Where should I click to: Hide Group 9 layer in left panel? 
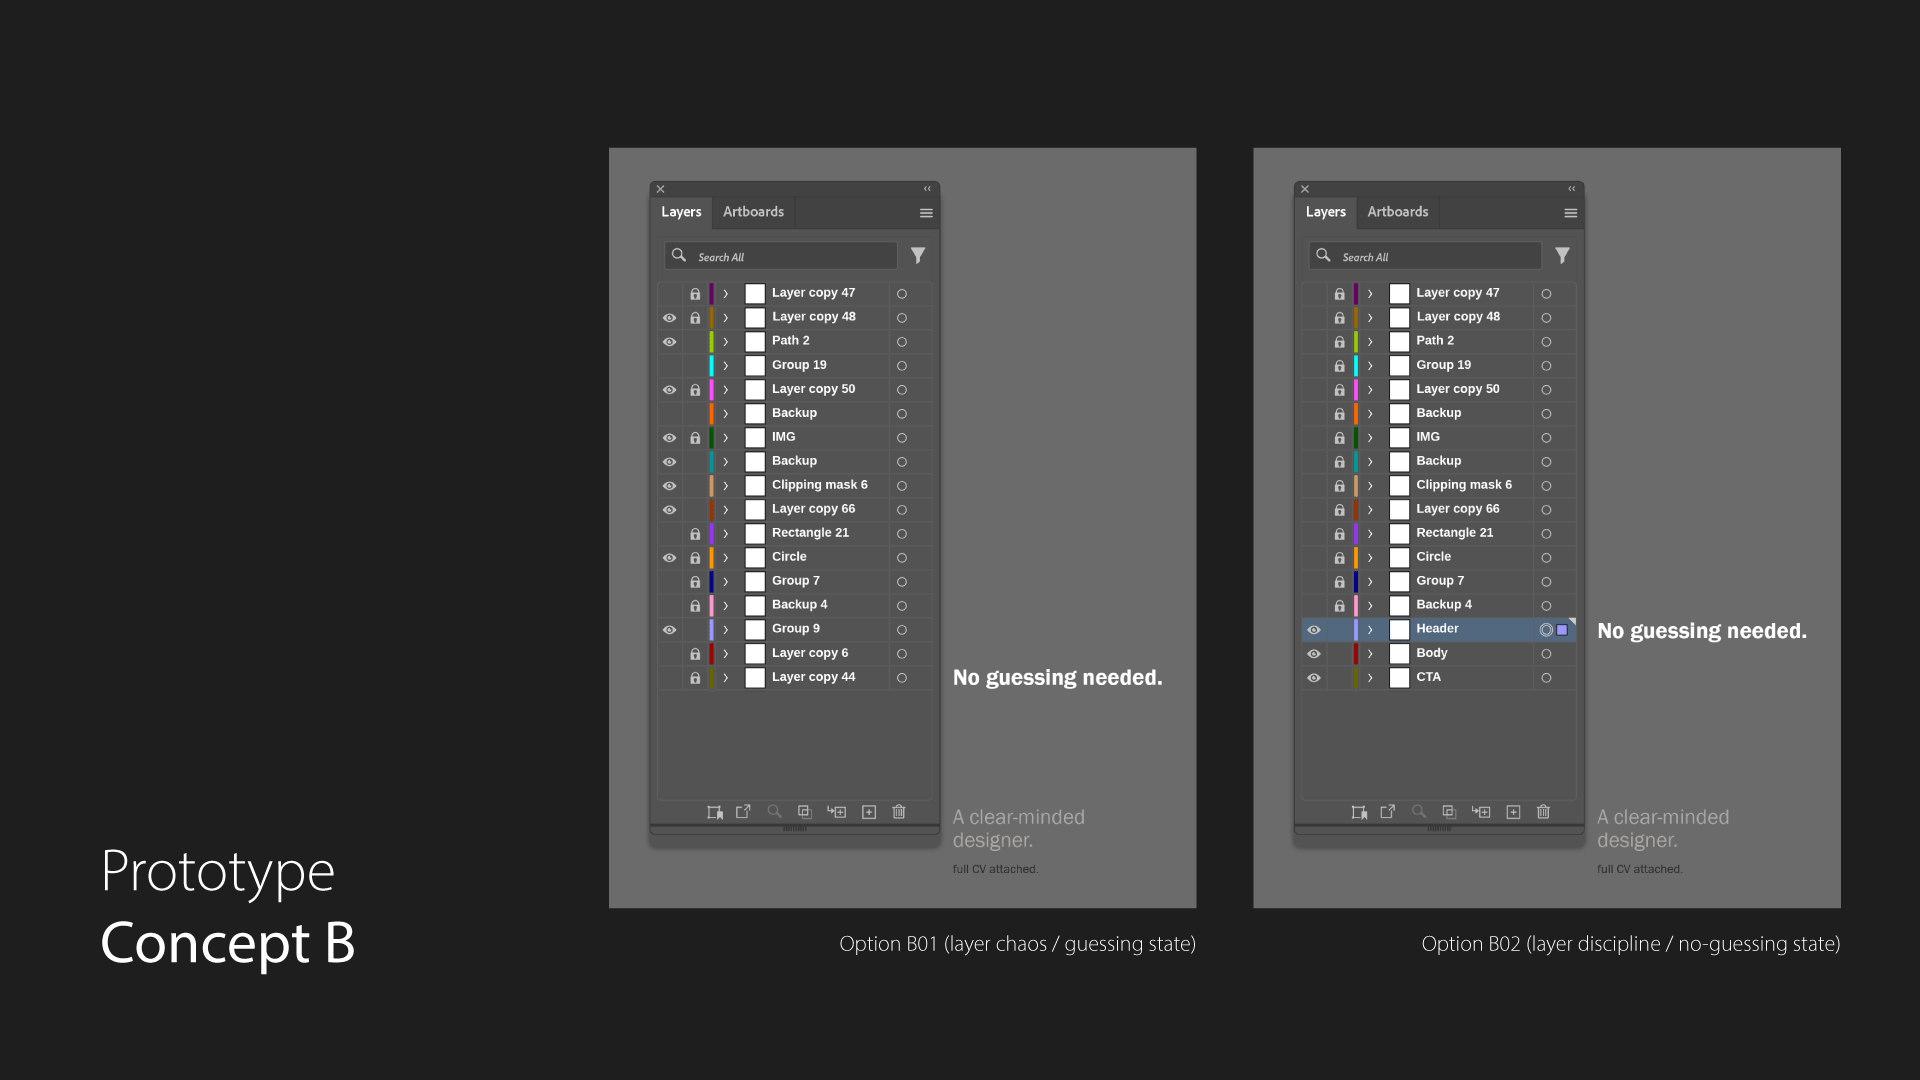tap(669, 630)
